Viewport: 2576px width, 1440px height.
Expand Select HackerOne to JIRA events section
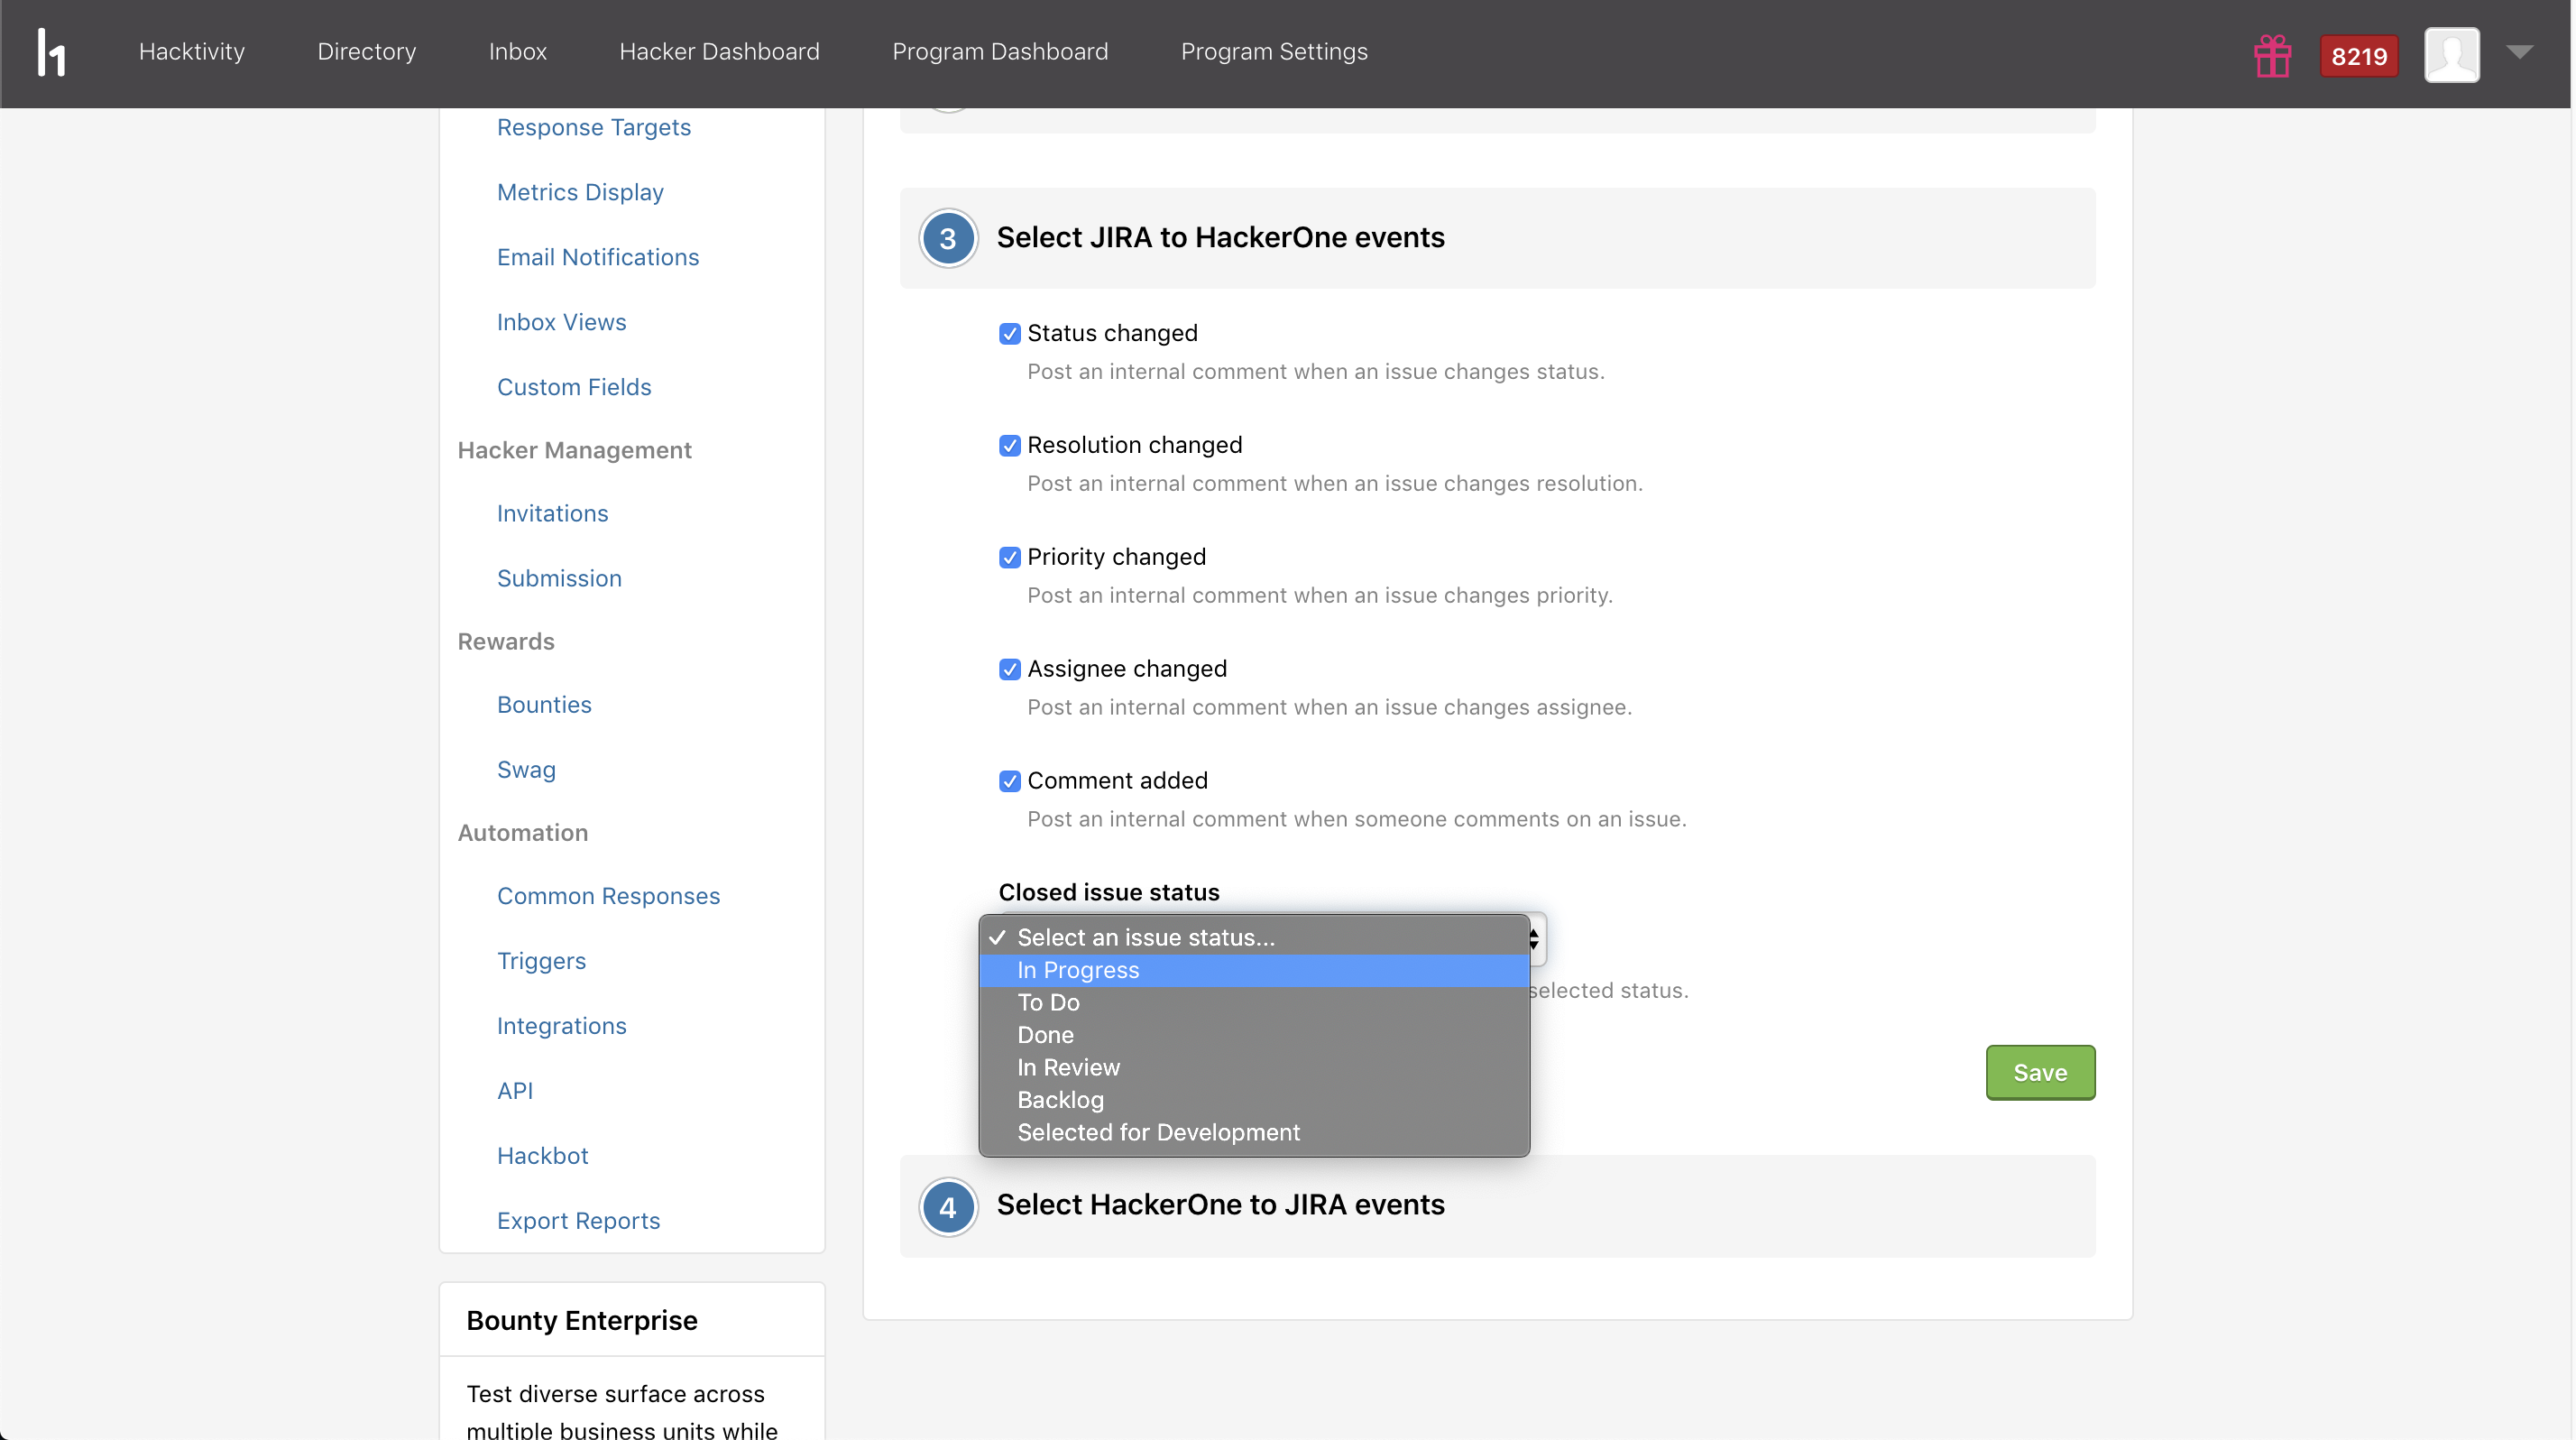click(x=1220, y=1205)
